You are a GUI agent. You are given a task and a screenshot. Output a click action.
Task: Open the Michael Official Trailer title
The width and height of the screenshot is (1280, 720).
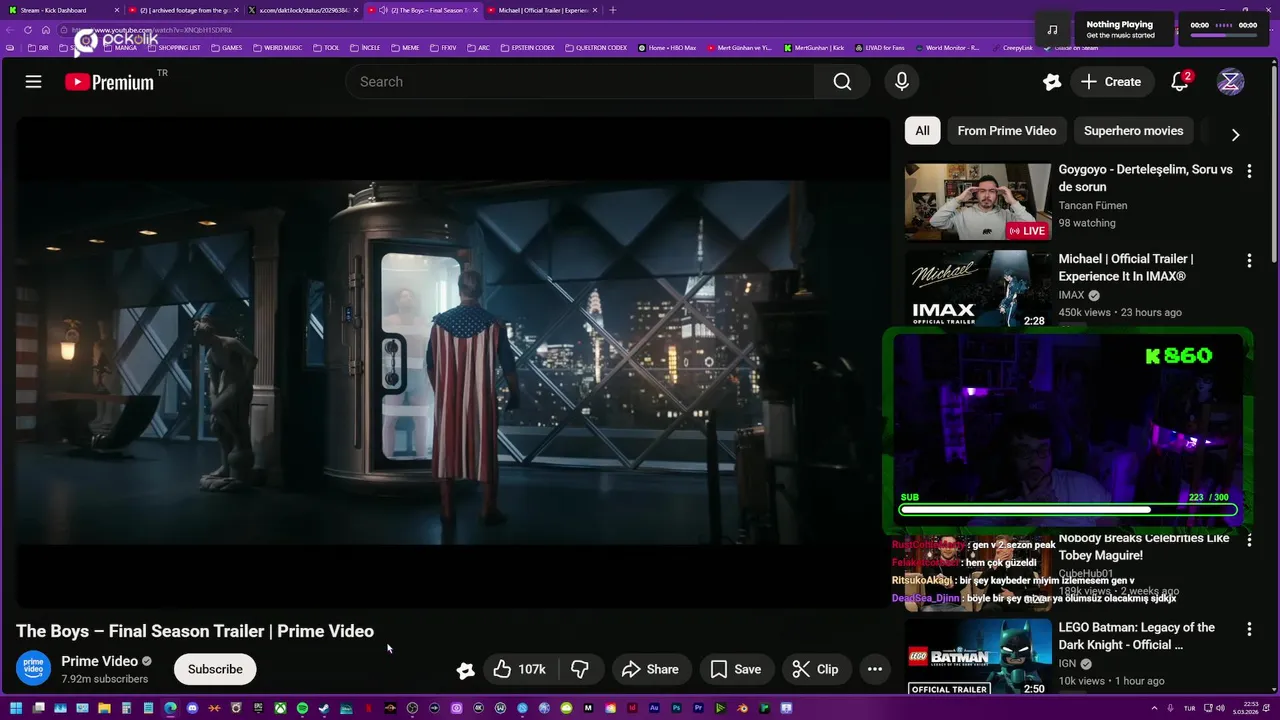[x=1126, y=268]
